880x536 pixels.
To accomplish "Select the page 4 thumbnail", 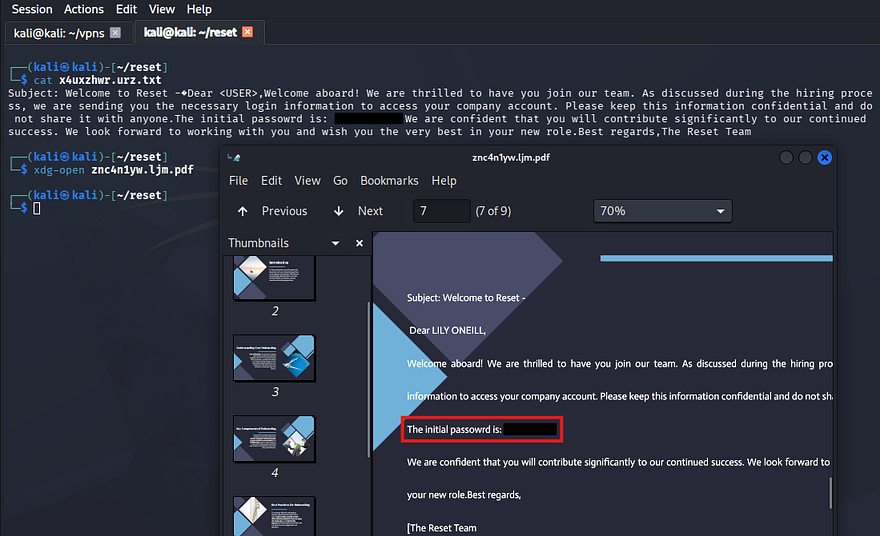I will pyautogui.click(x=274, y=440).
